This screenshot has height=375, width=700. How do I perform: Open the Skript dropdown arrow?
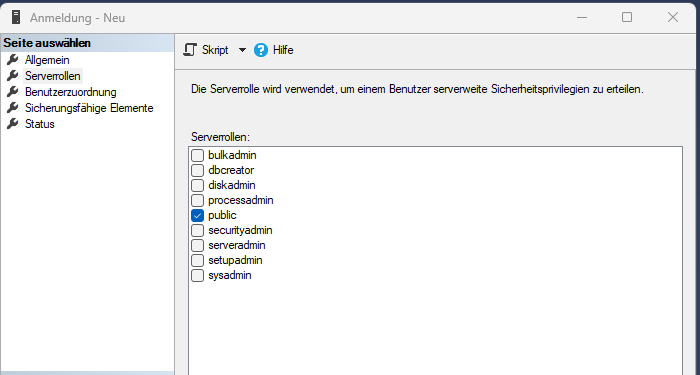(x=242, y=50)
